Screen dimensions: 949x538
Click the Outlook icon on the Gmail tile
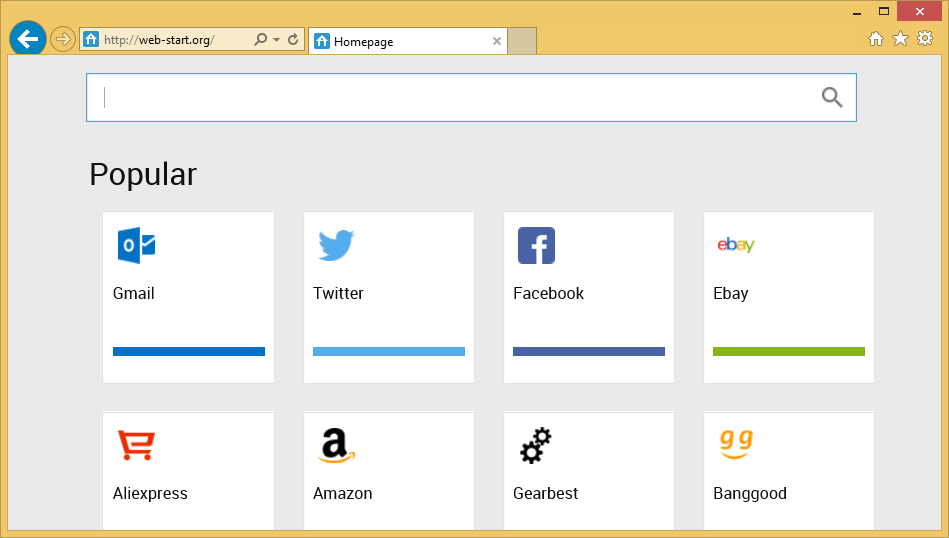[136, 246]
